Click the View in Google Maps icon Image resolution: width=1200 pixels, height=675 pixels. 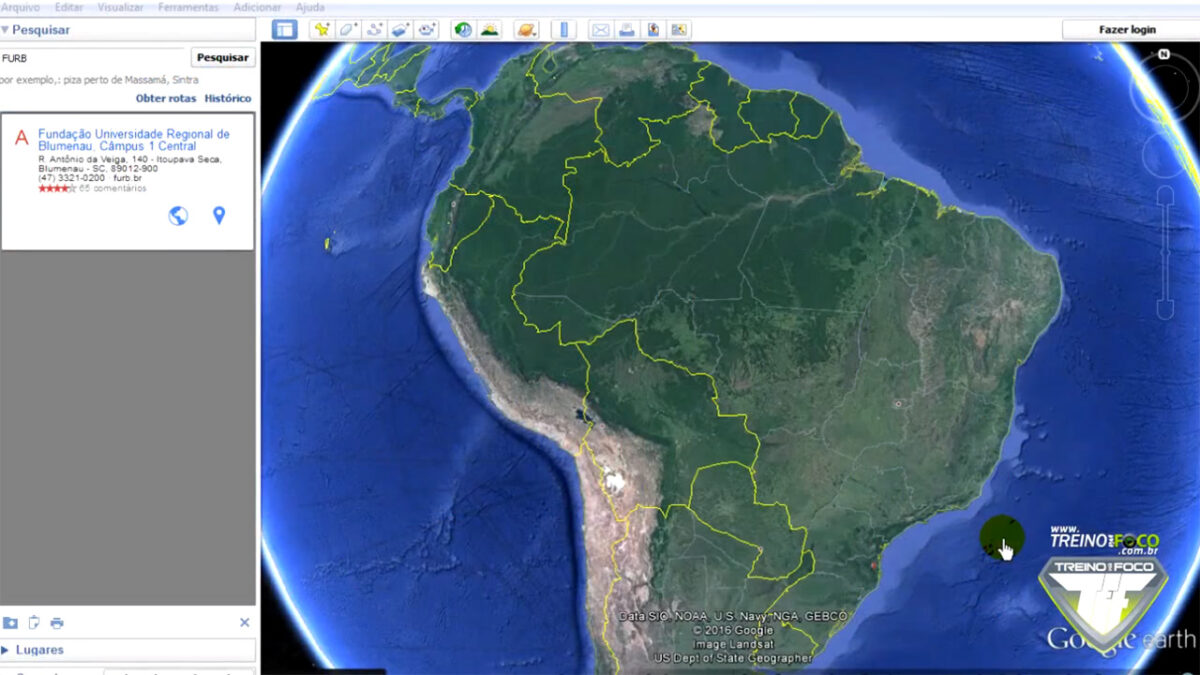pos(681,29)
